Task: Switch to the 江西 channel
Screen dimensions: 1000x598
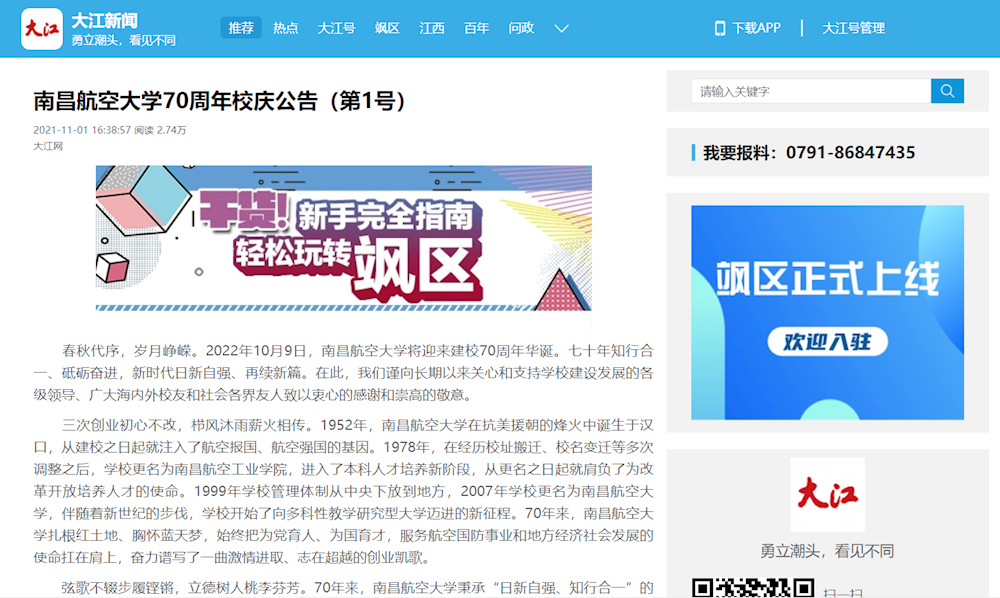Action: 432,28
